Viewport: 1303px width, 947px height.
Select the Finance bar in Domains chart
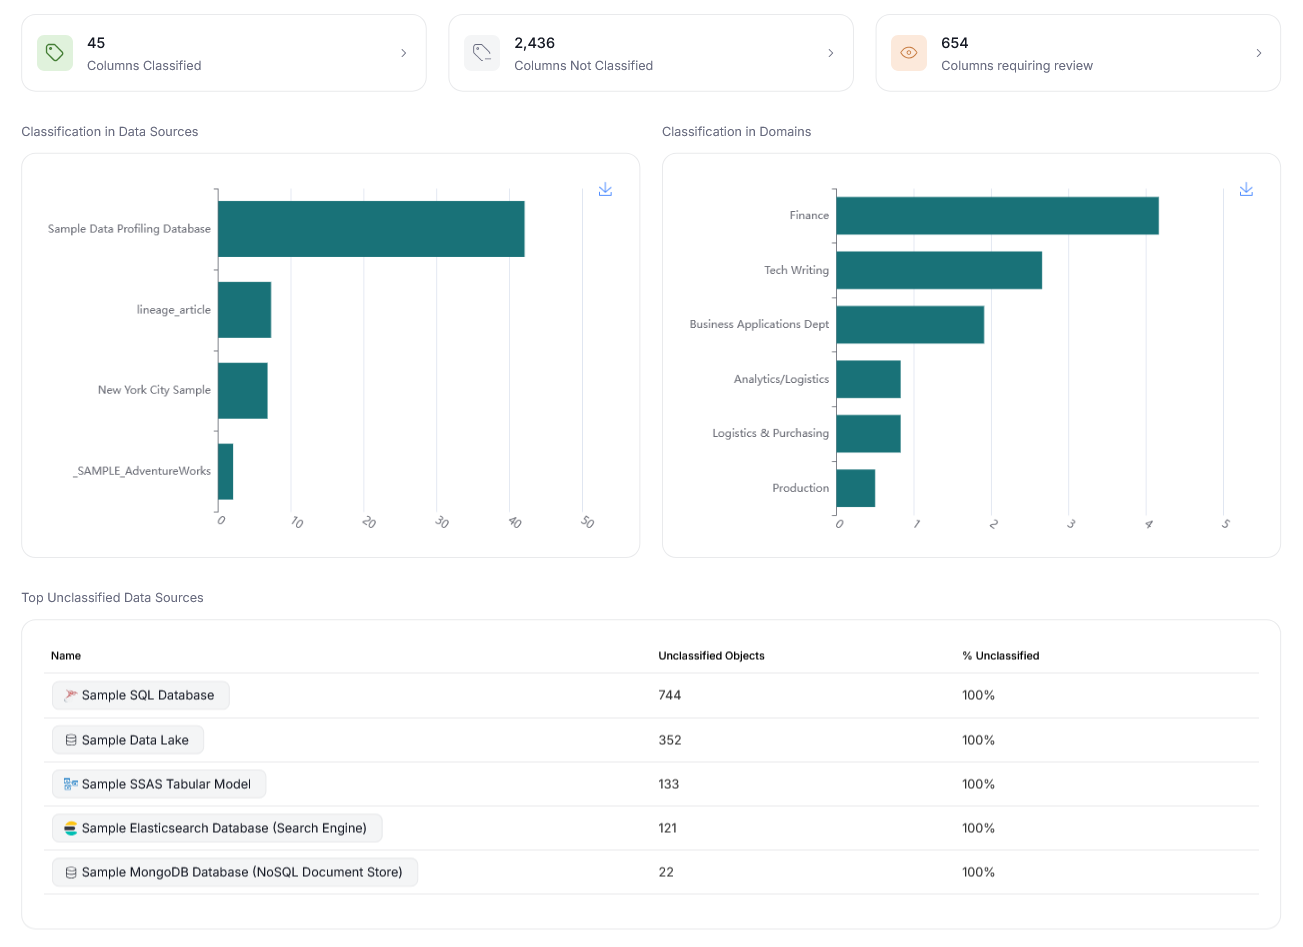point(996,216)
